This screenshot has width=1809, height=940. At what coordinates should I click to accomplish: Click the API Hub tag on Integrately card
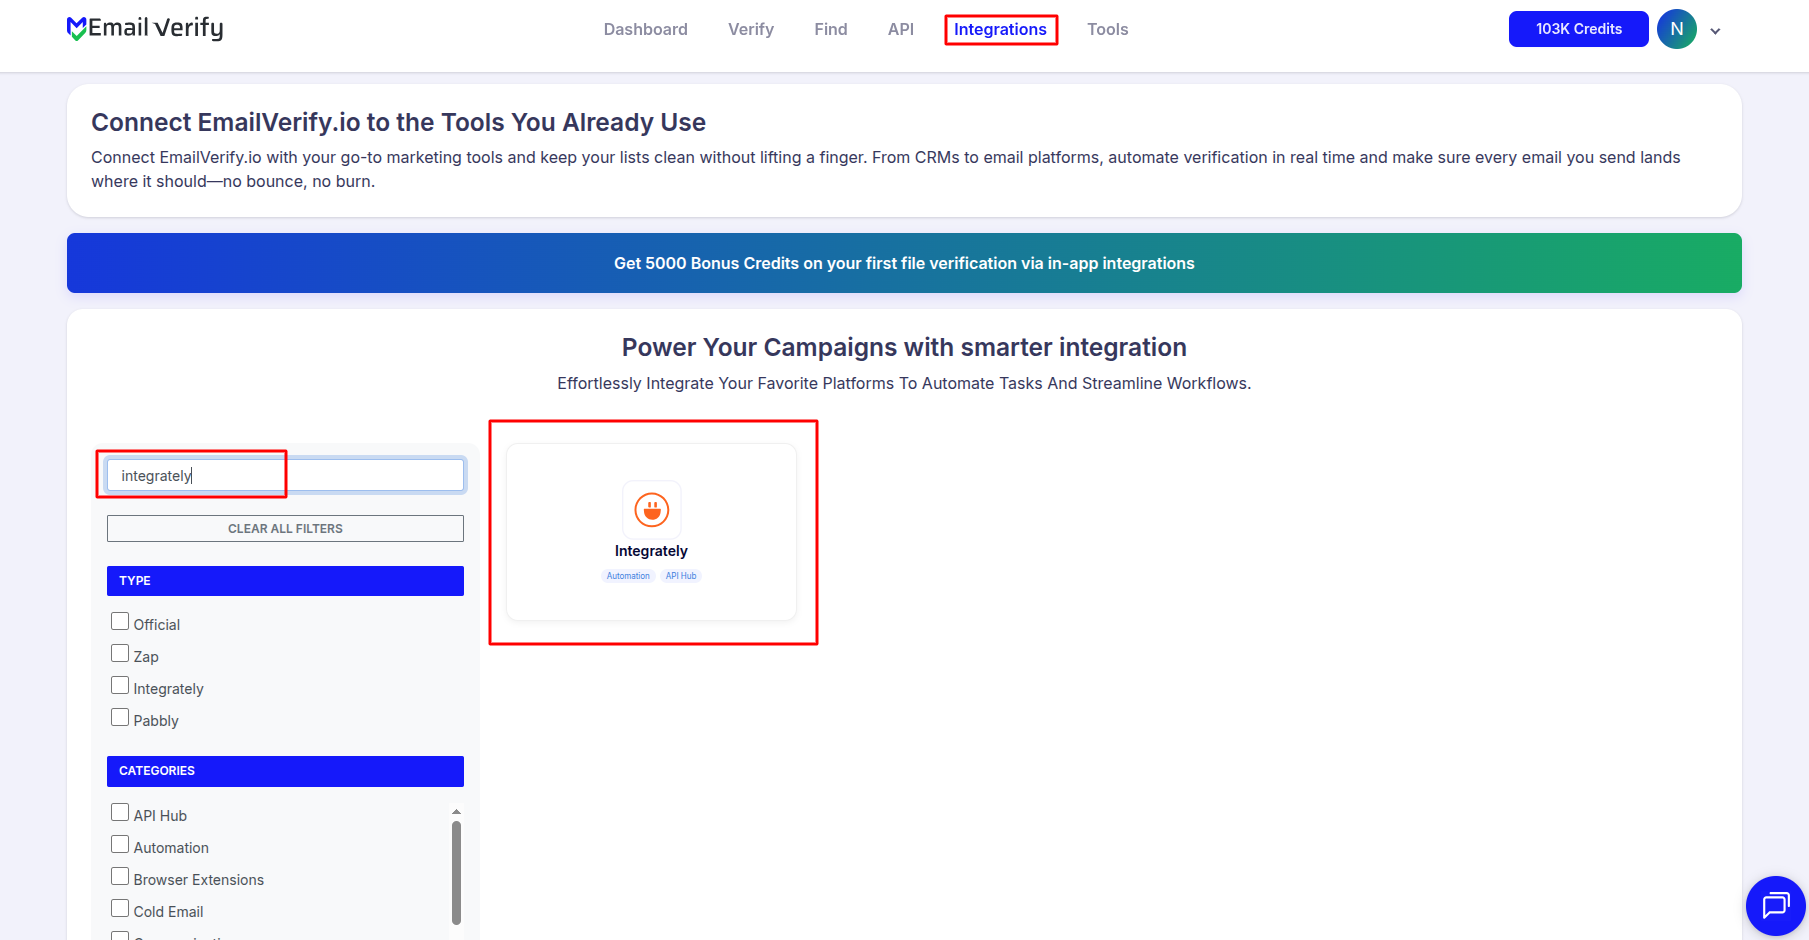[x=681, y=576]
